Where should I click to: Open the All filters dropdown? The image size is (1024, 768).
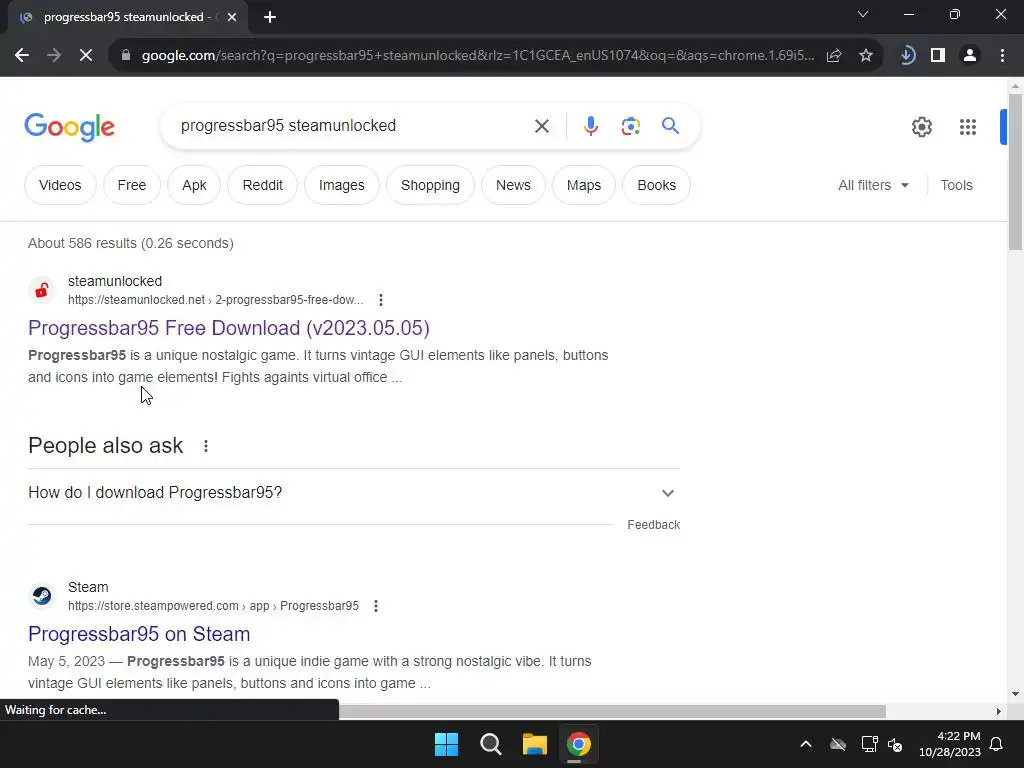tap(873, 185)
